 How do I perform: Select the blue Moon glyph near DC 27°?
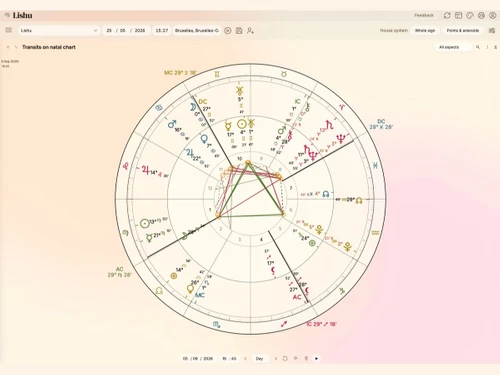coord(193,107)
